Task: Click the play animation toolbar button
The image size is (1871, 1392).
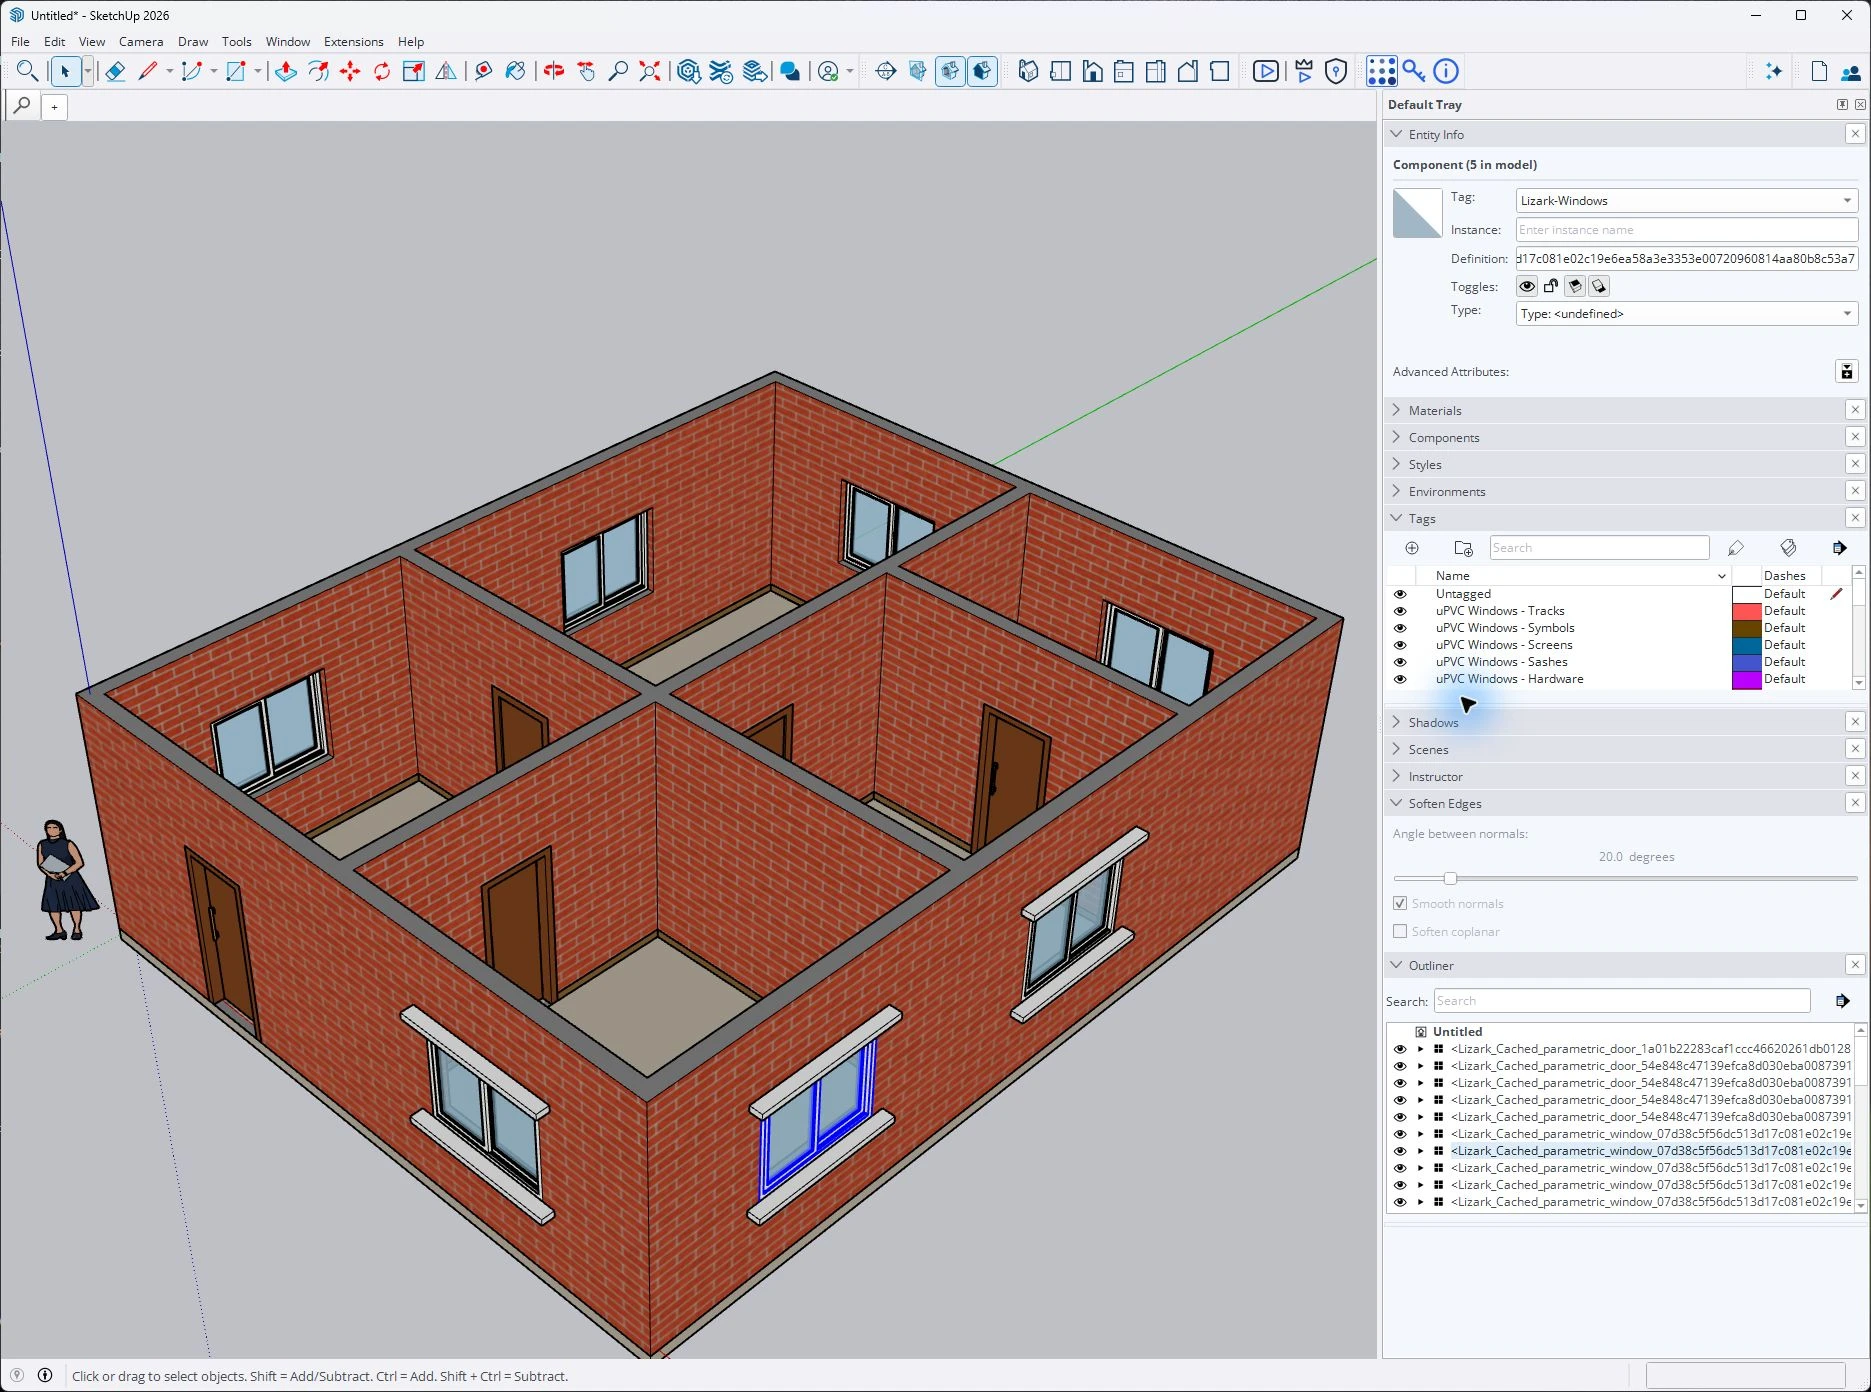Action: point(1265,71)
